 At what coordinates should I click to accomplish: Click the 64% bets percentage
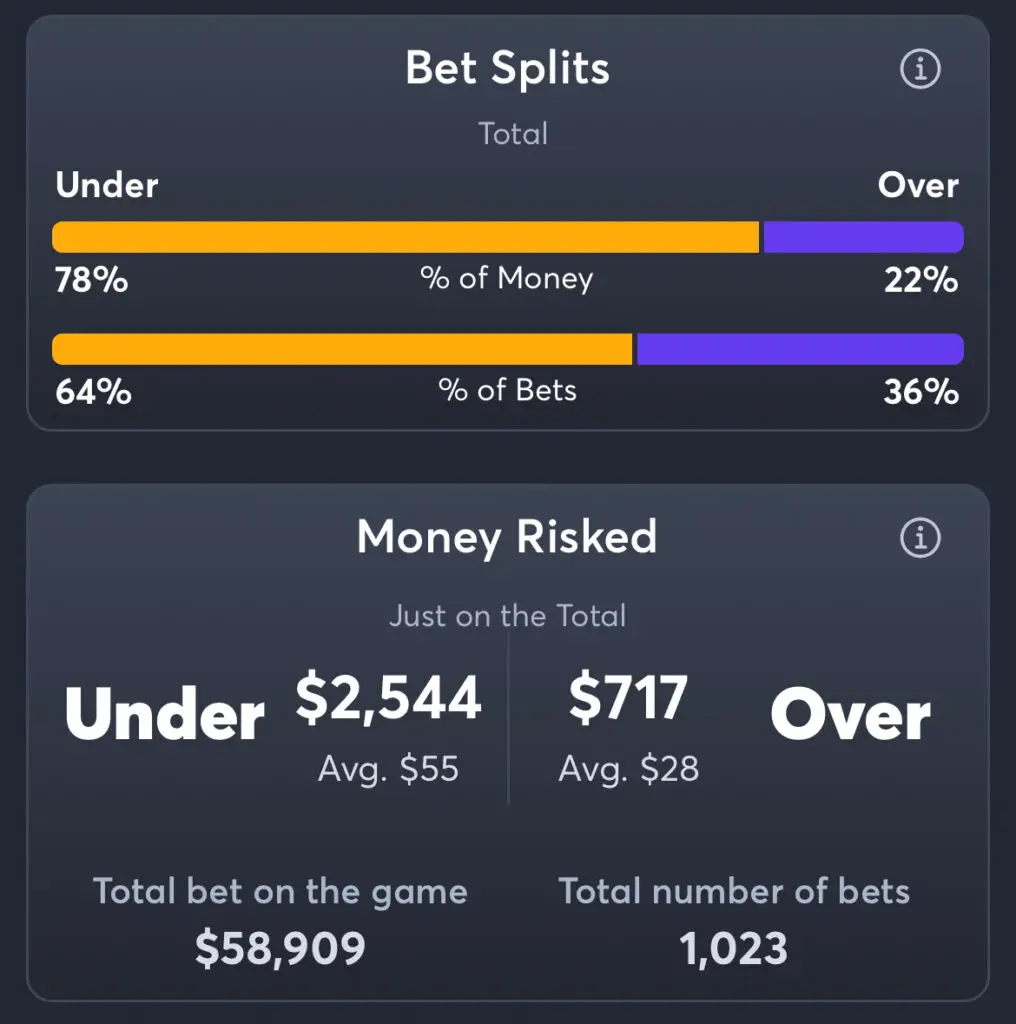click(x=93, y=392)
